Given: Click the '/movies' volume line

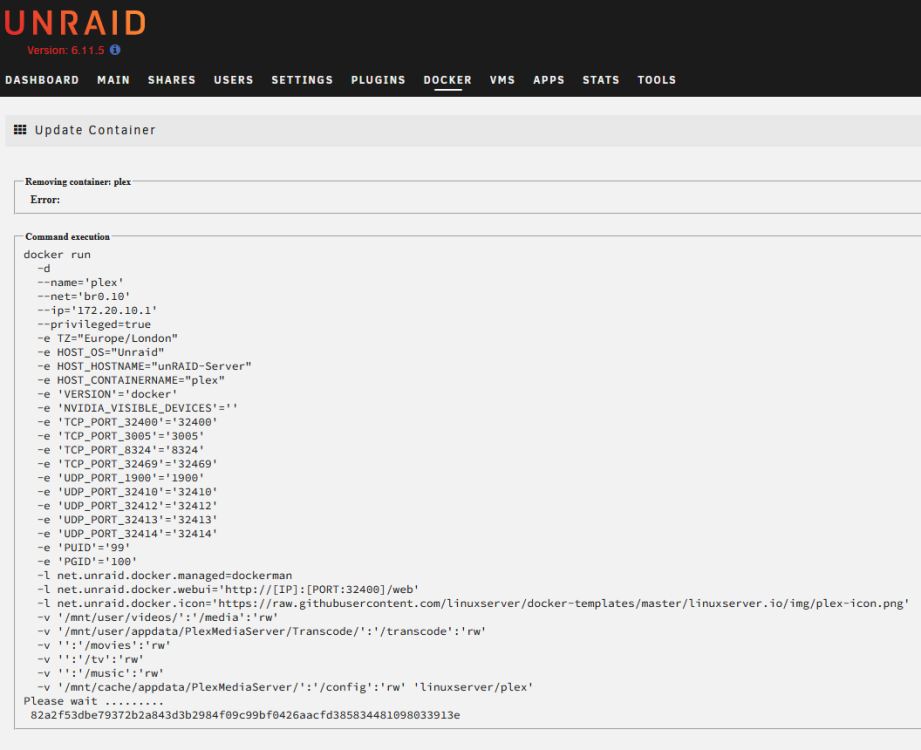Looking at the screenshot, I should (x=104, y=646).
